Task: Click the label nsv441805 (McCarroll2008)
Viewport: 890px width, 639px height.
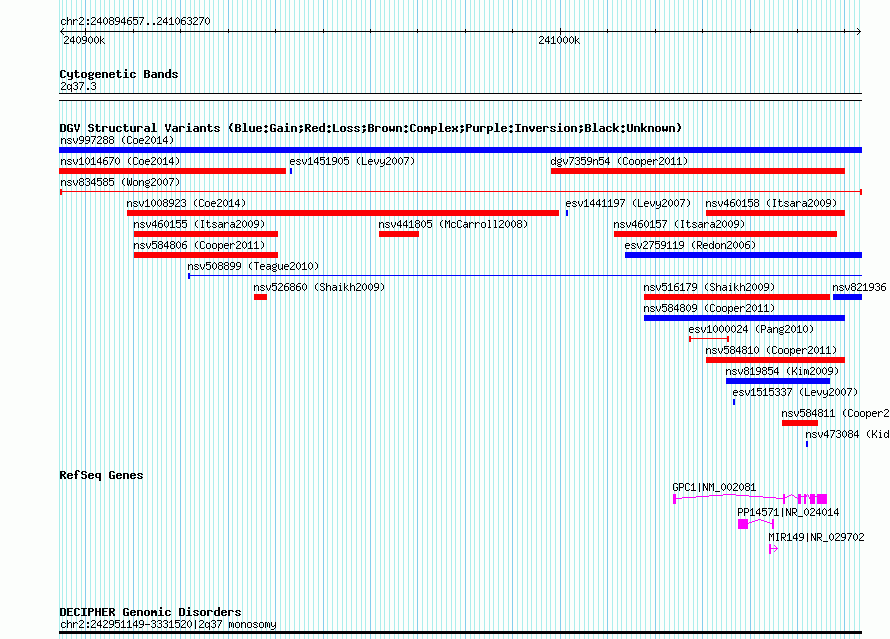Action: 454,224
